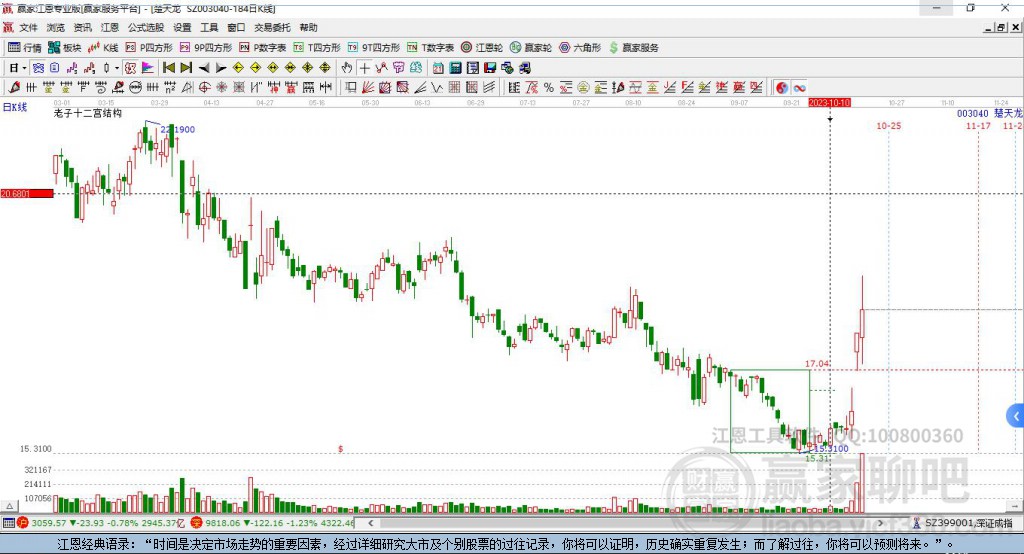Open the 浏览 menu

tap(56, 27)
